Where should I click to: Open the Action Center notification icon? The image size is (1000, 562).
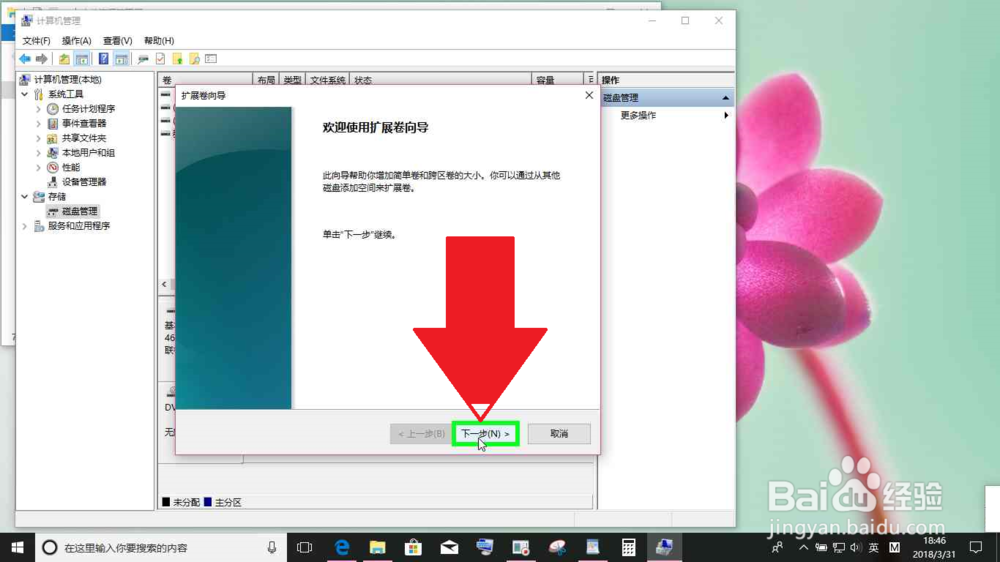coord(976,547)
